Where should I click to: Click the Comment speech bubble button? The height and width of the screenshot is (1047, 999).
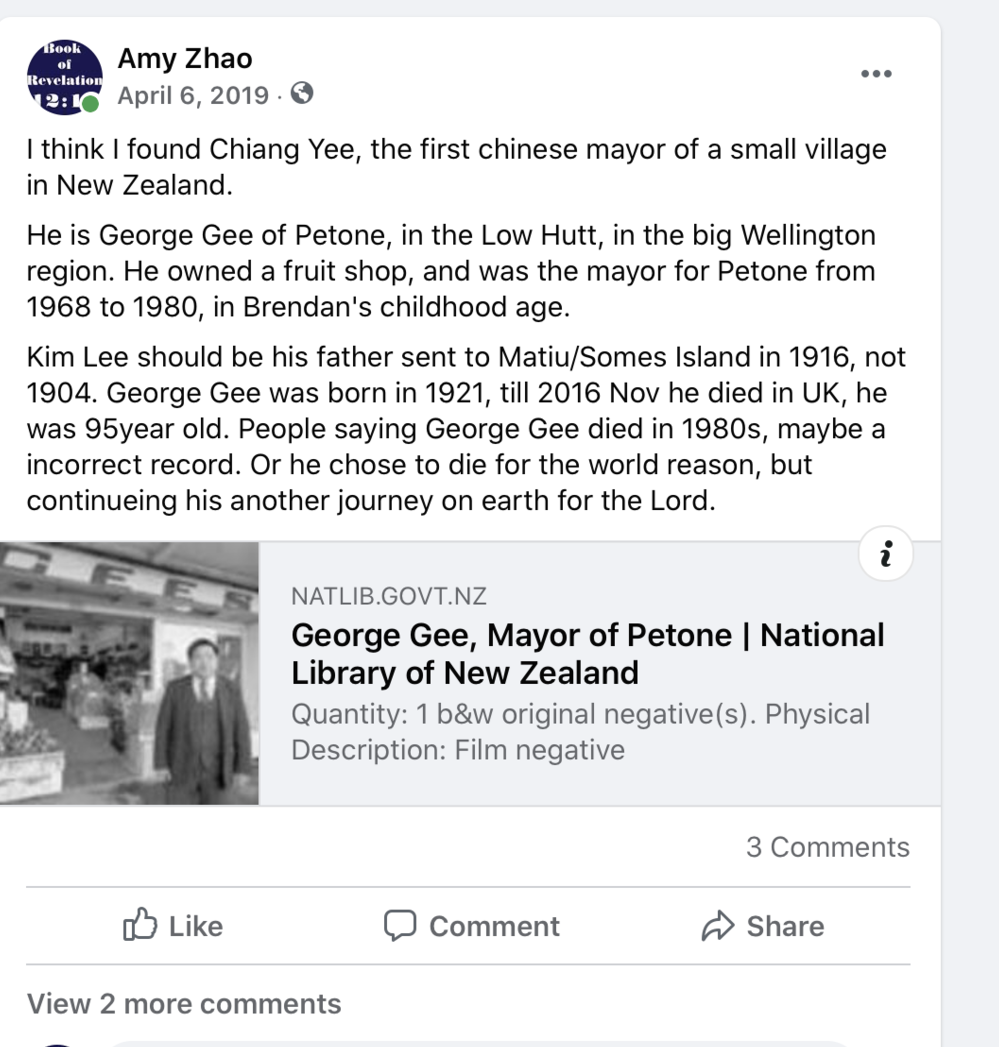tap(472, 926)
